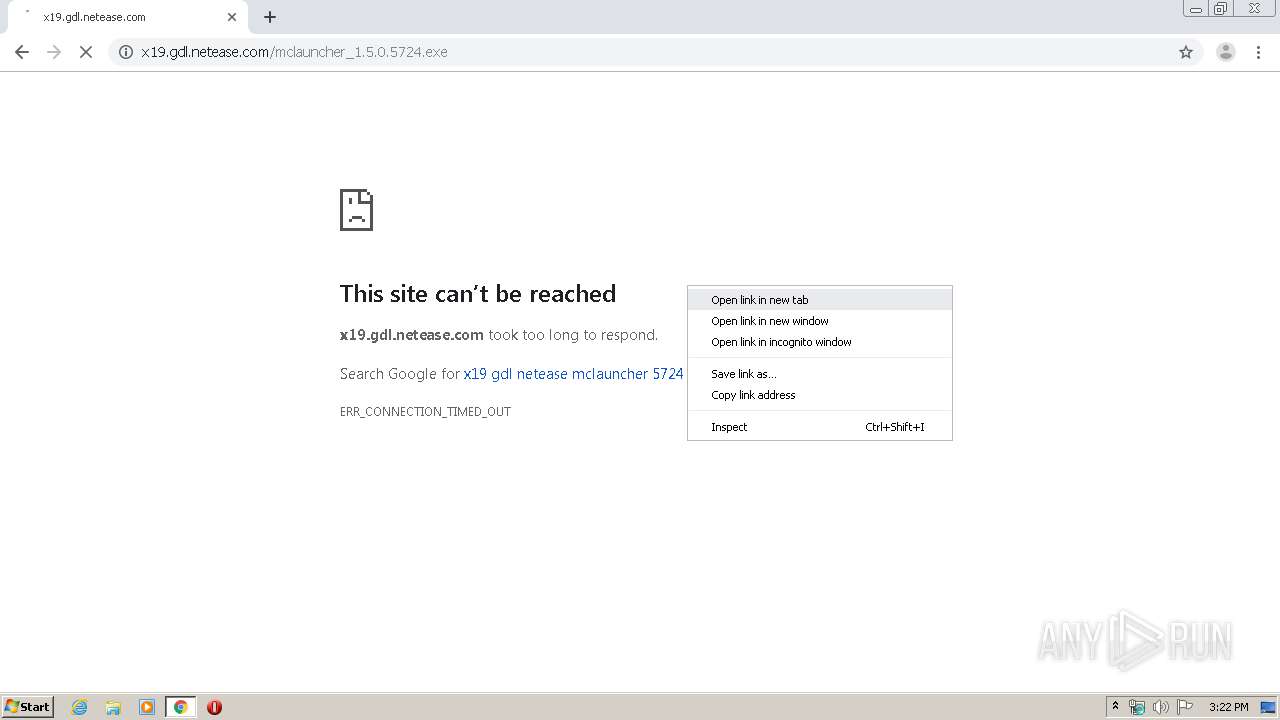Close the x19.gdl.netease.com tab

(232, 17)
